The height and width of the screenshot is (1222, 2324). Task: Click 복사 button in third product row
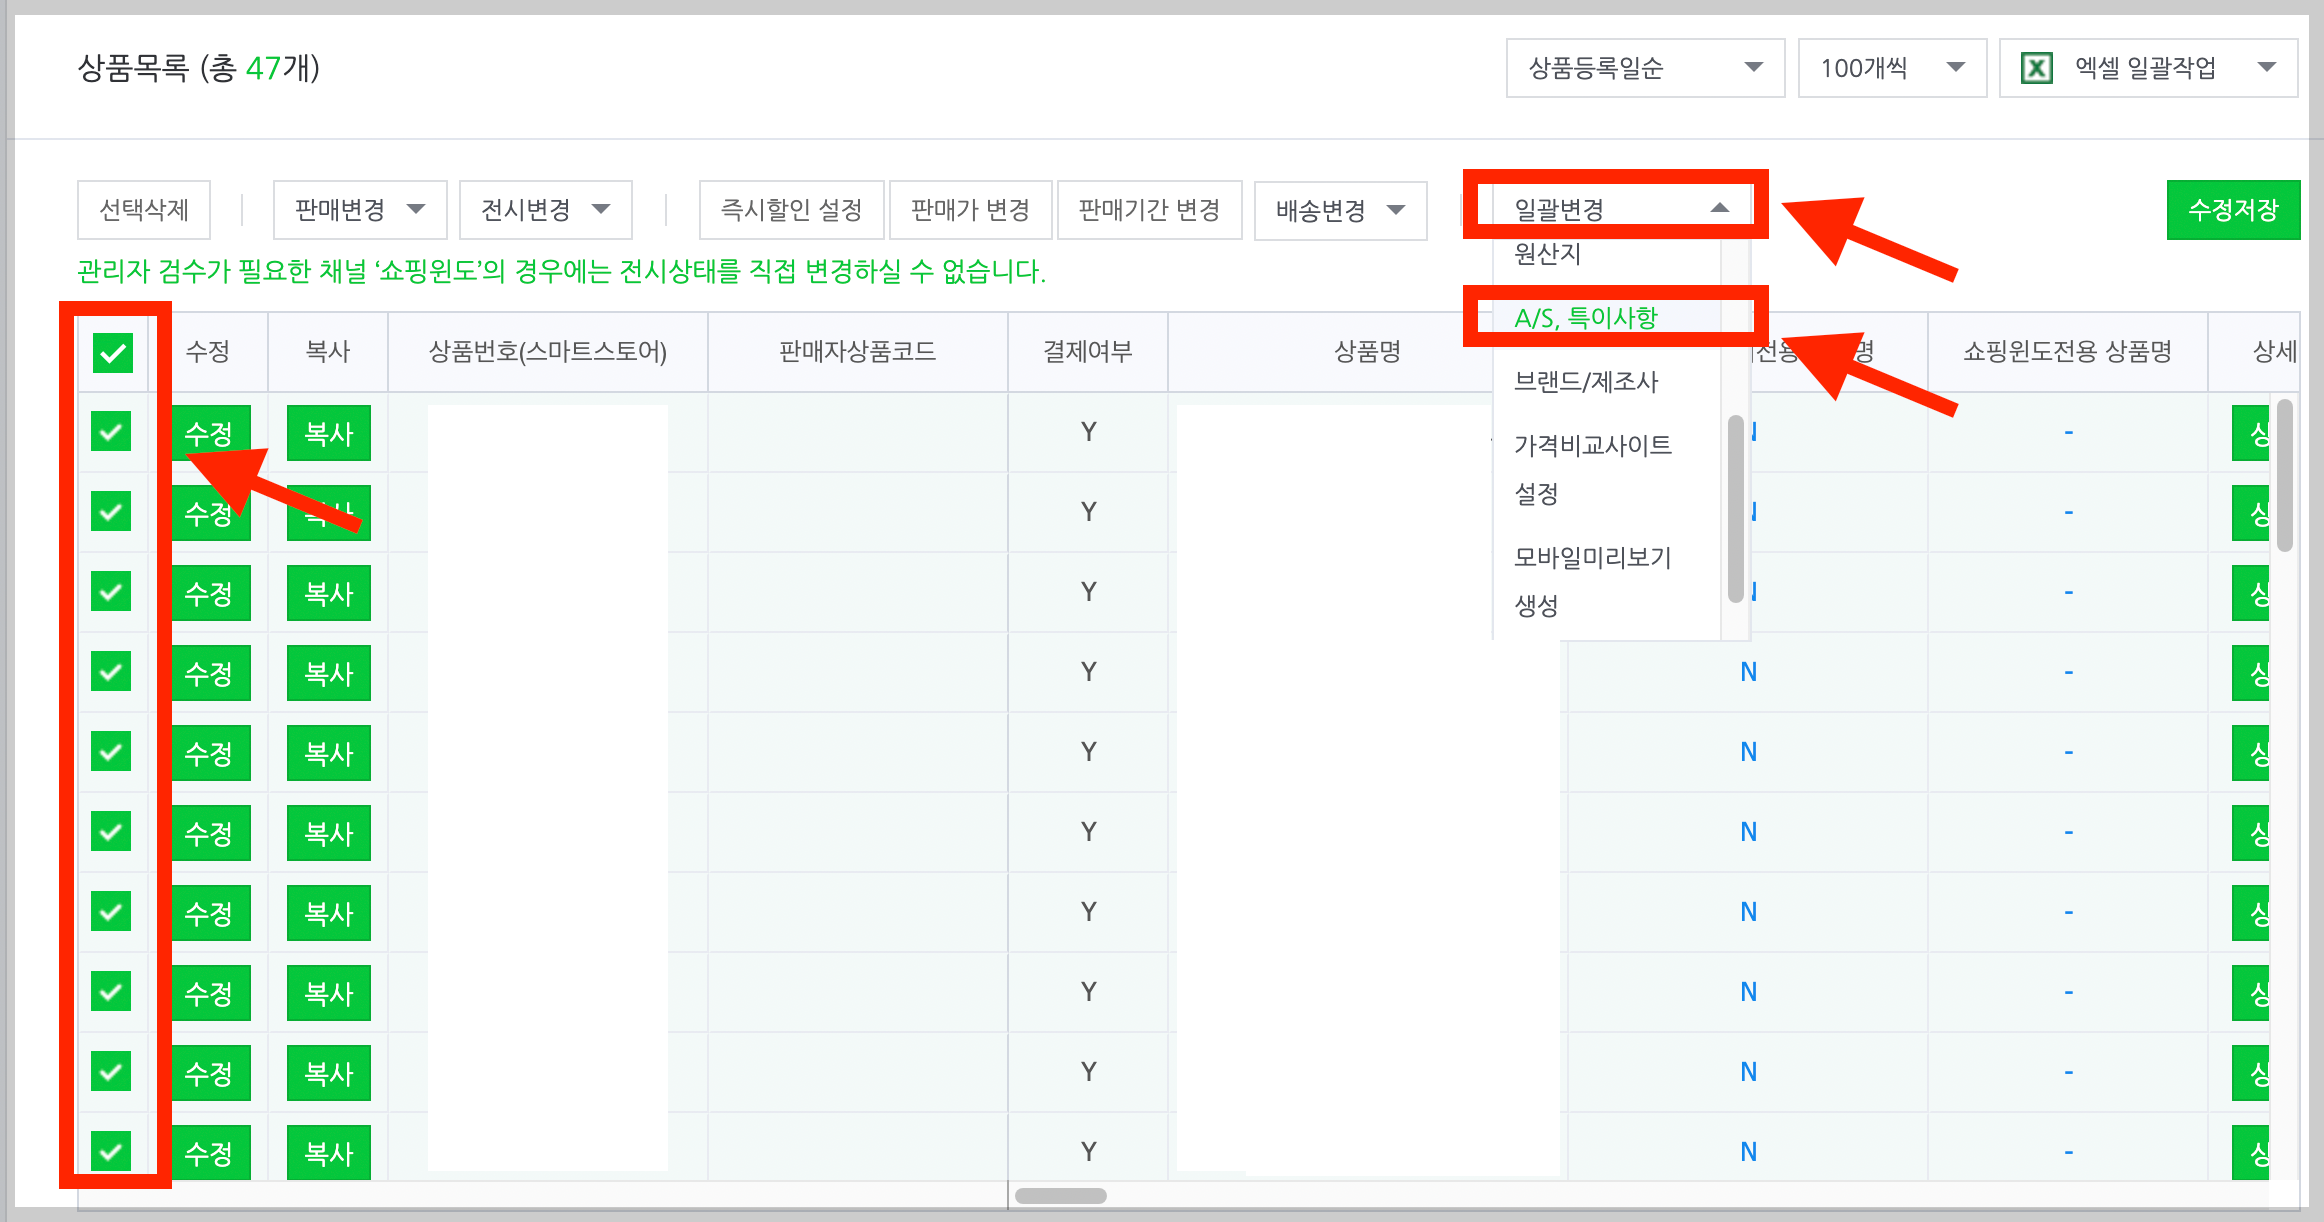click(x=328, y=593)
